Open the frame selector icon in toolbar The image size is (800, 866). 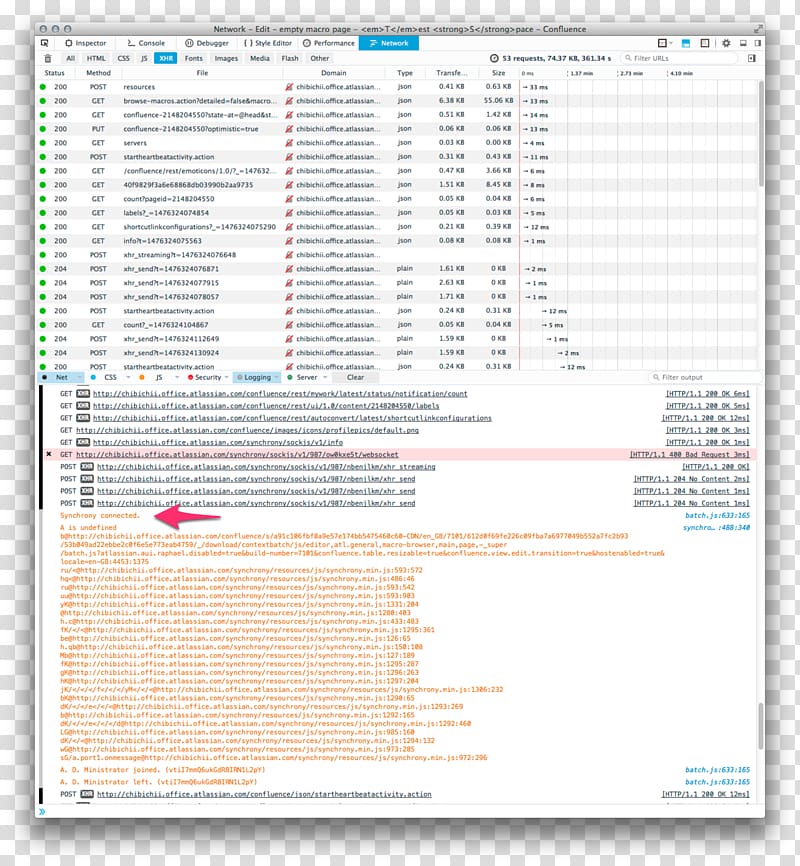pos(663,43)
